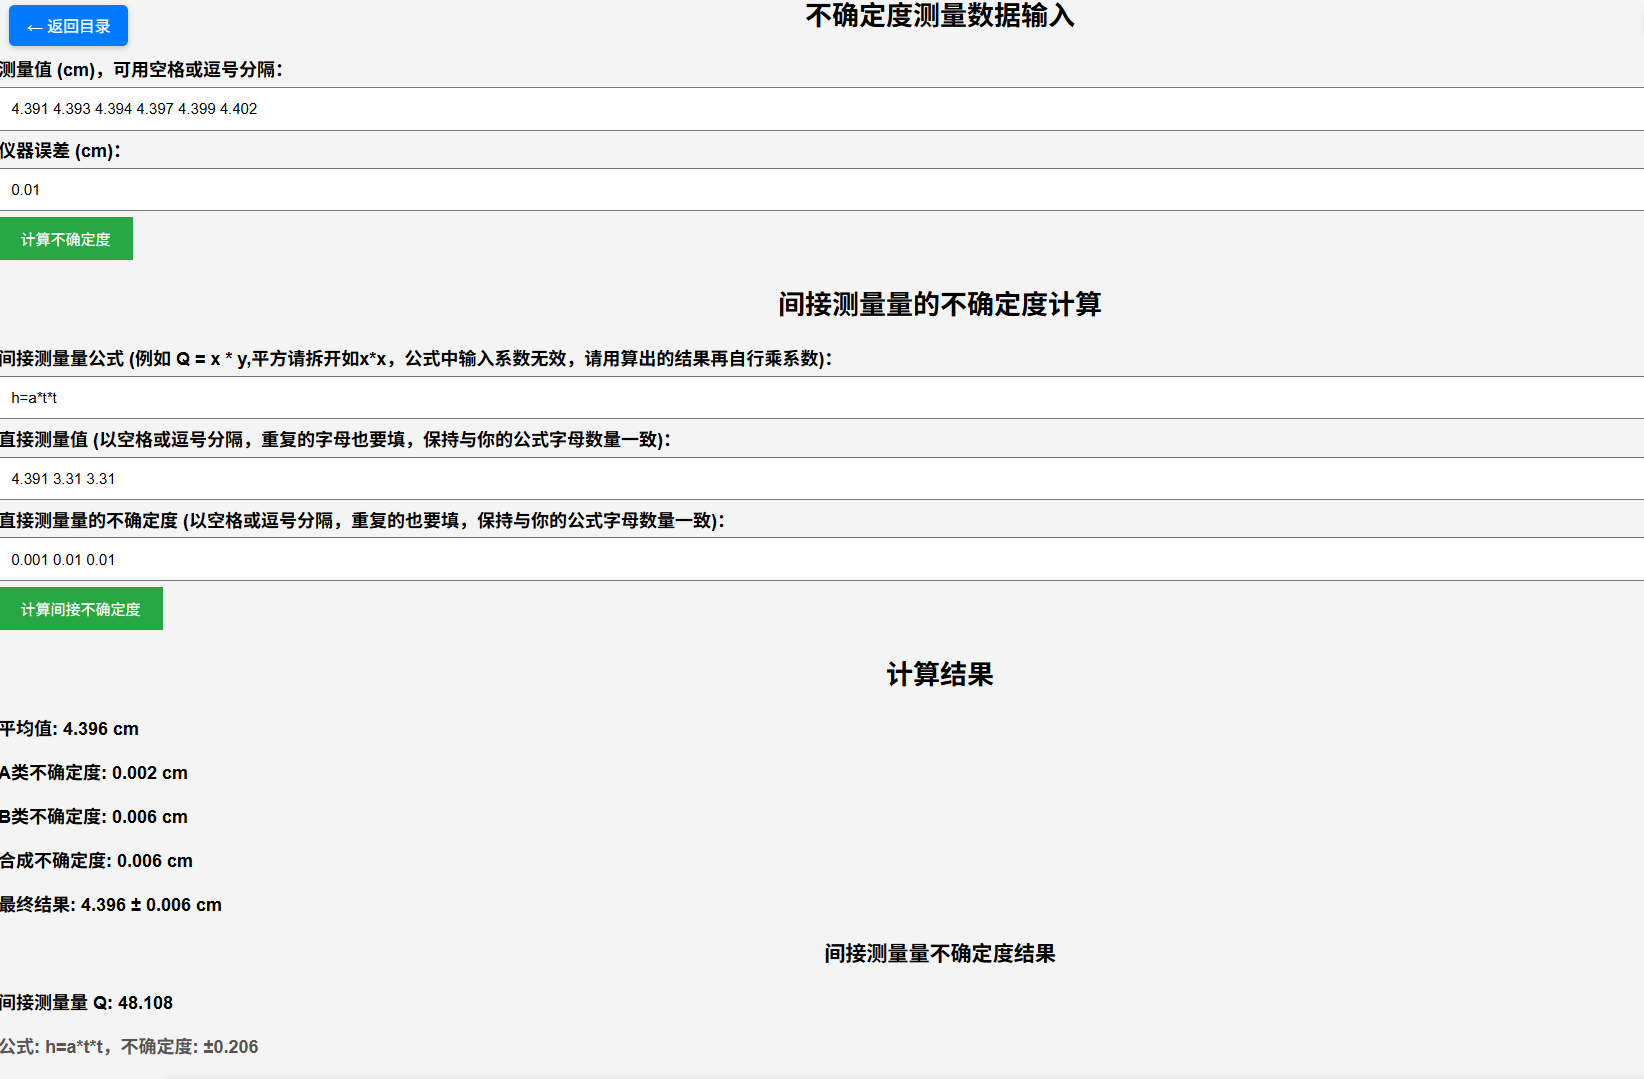Select the 最终结果 result line
The width and height of the screenshot is (1644, 1079).
coord(110,904)
